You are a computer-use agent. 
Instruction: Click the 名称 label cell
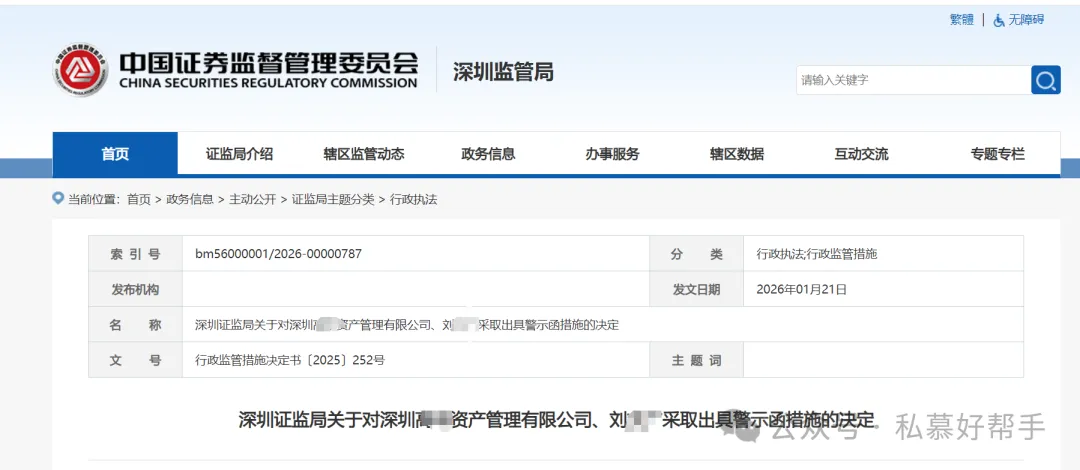coord(135,325)
